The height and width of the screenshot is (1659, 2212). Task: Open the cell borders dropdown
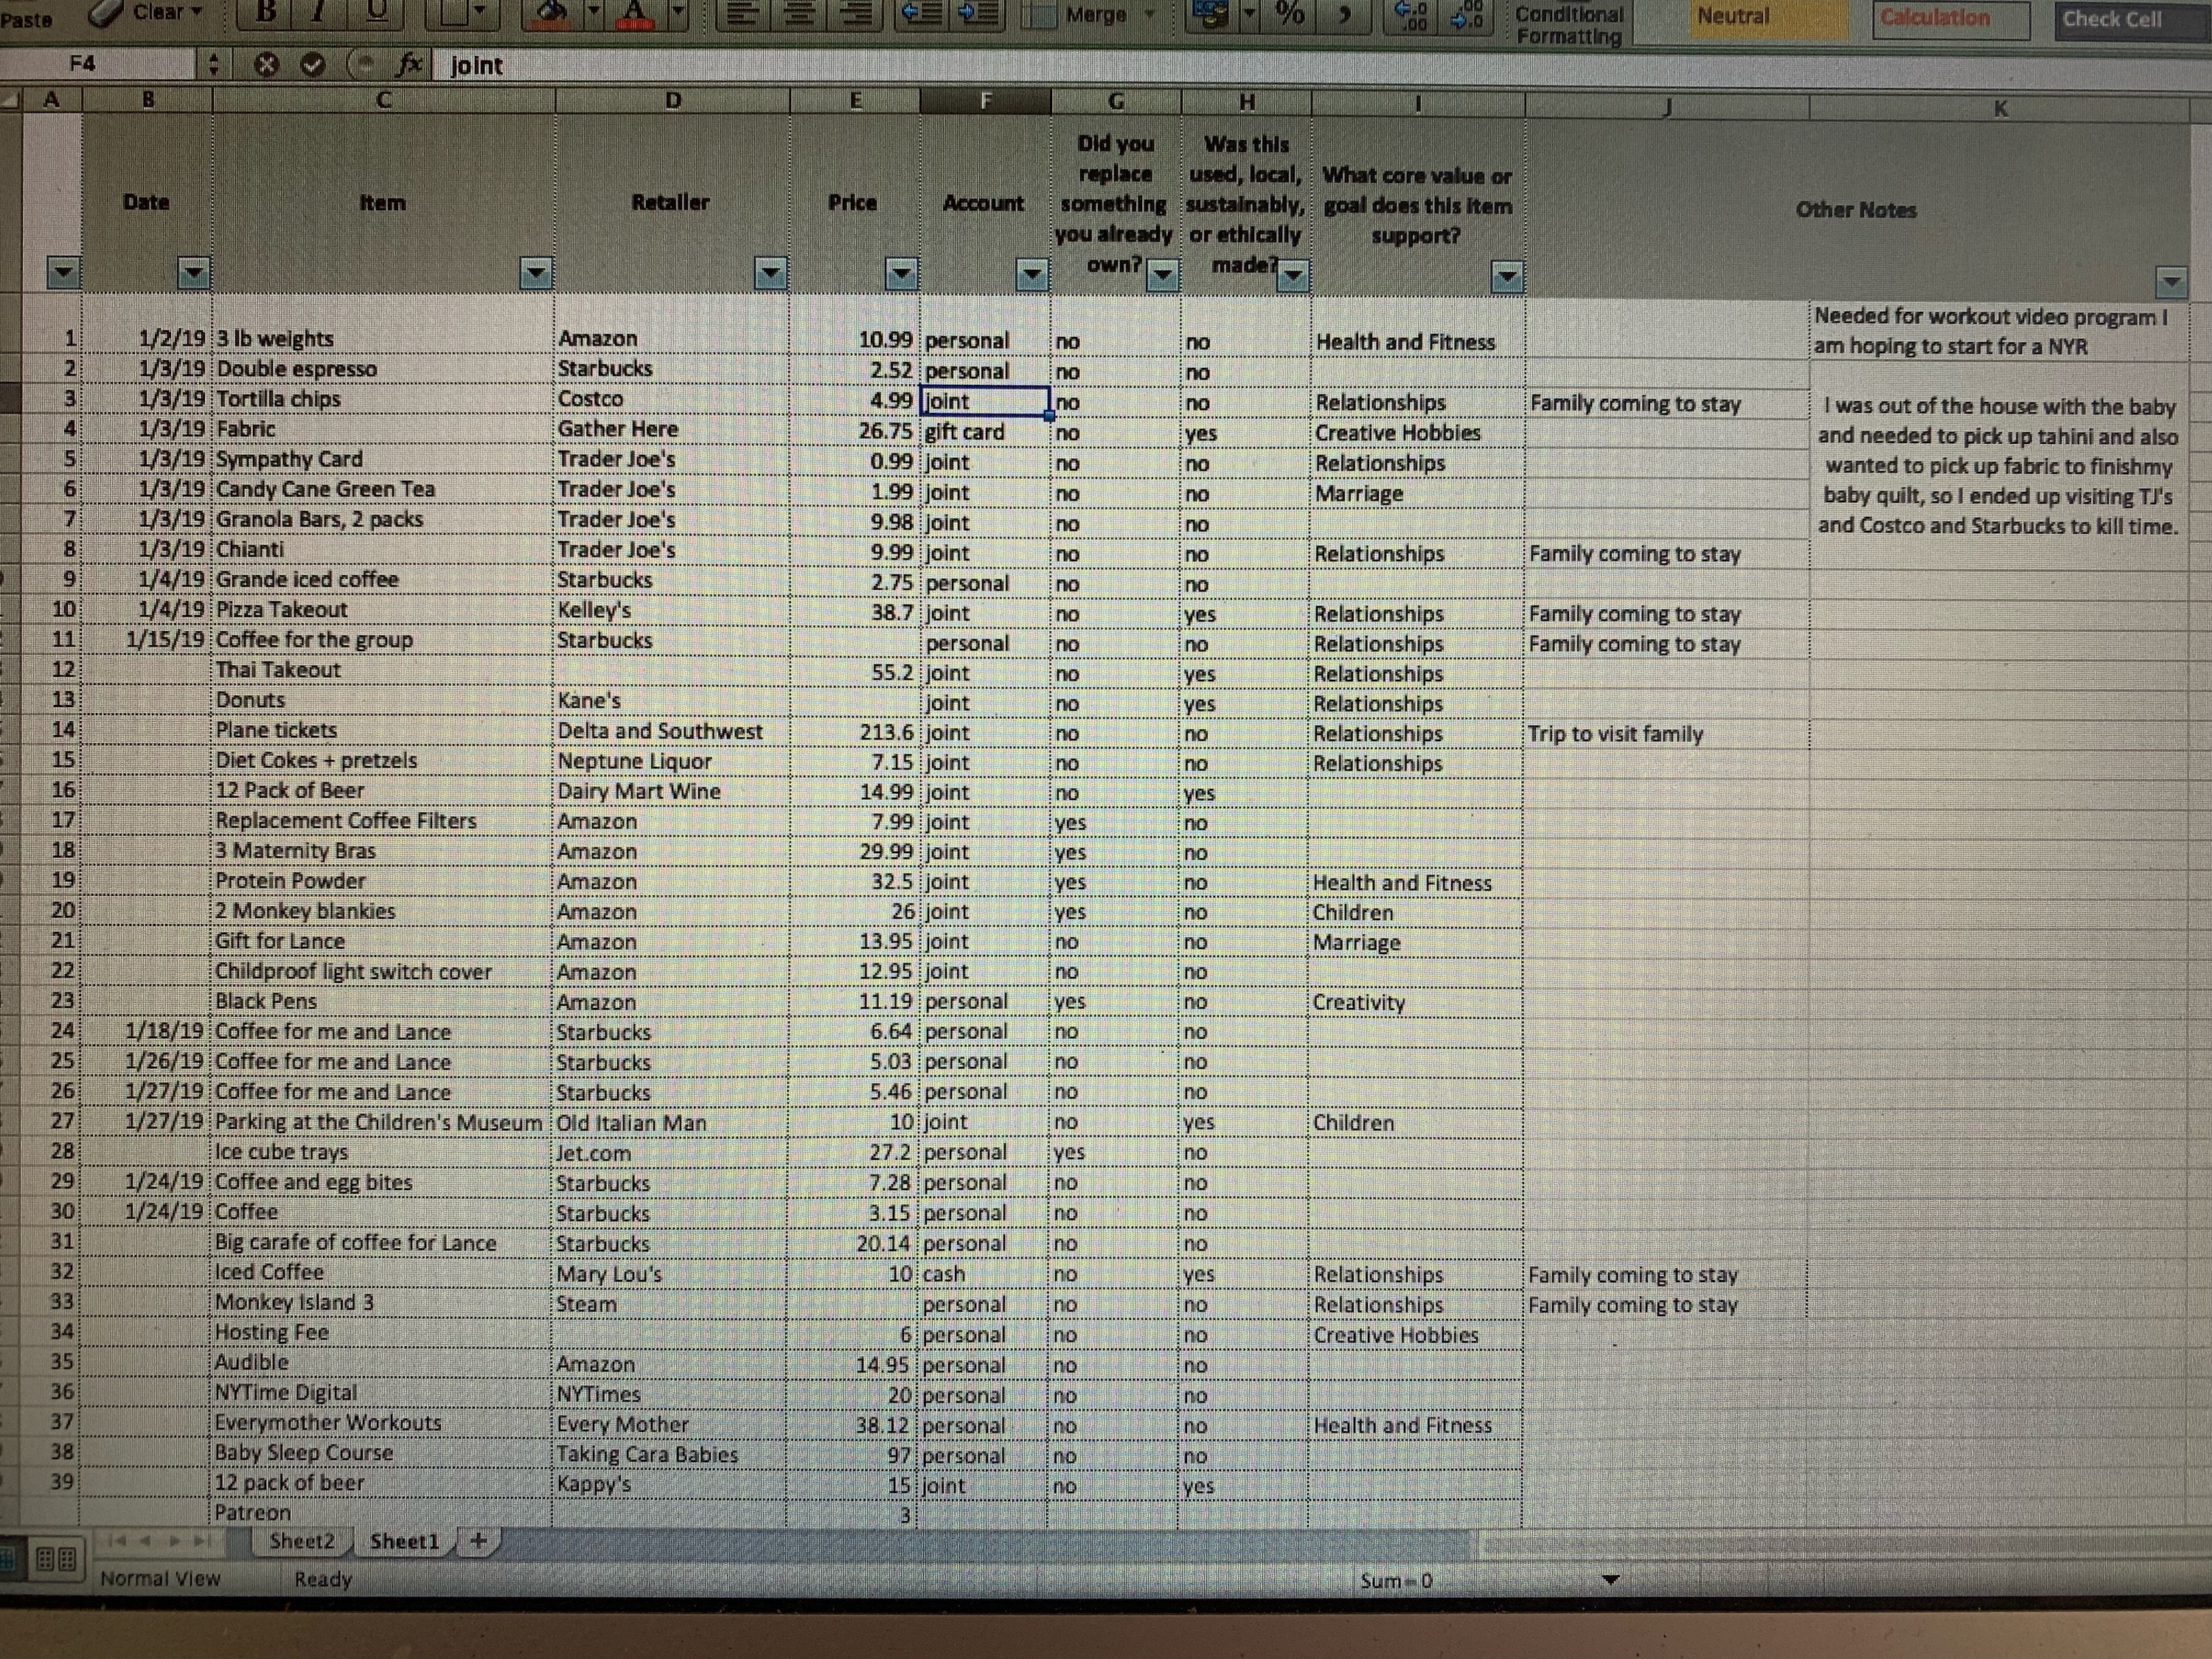[481, 13]
